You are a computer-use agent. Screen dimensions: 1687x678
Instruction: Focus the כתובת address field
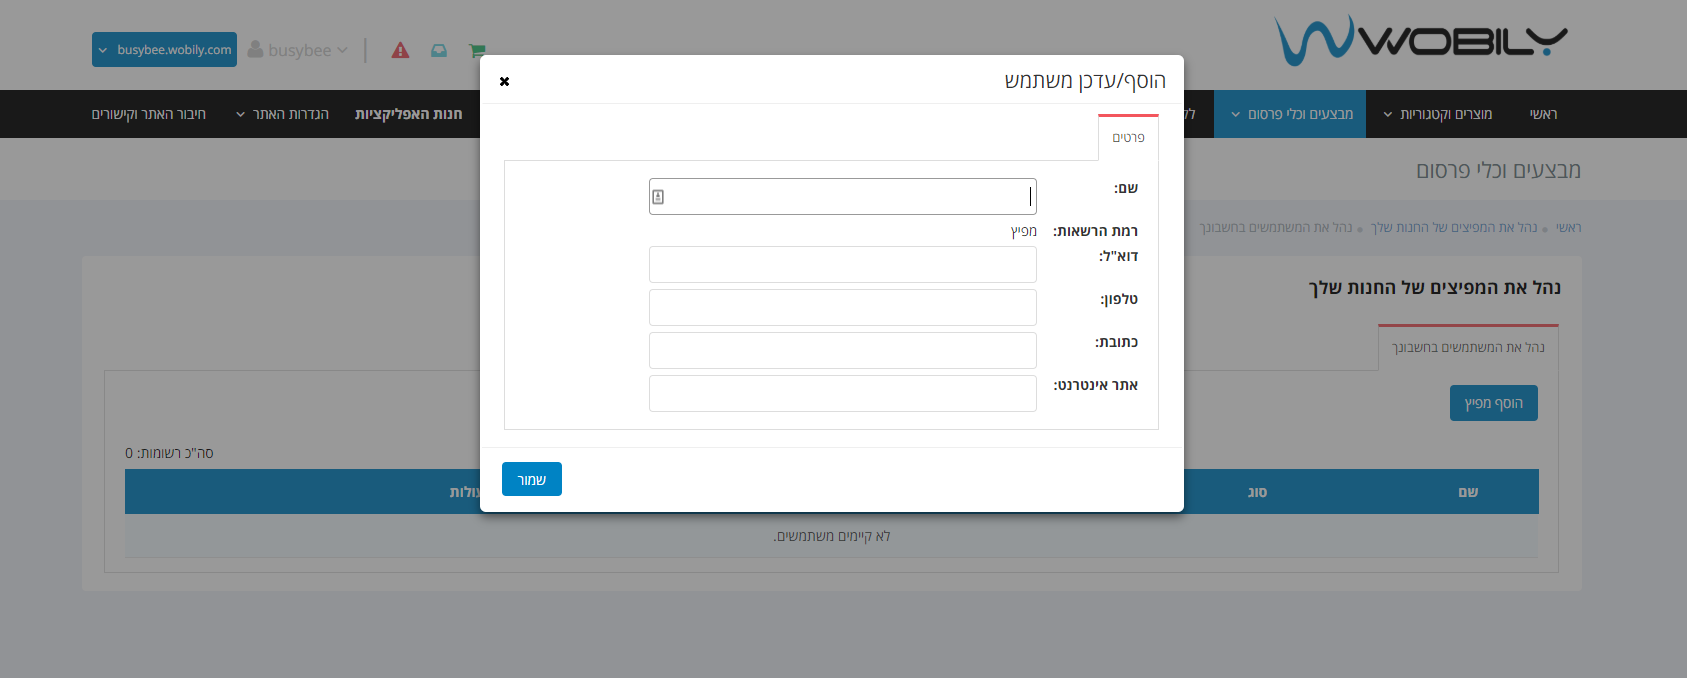tap(842, 350)
